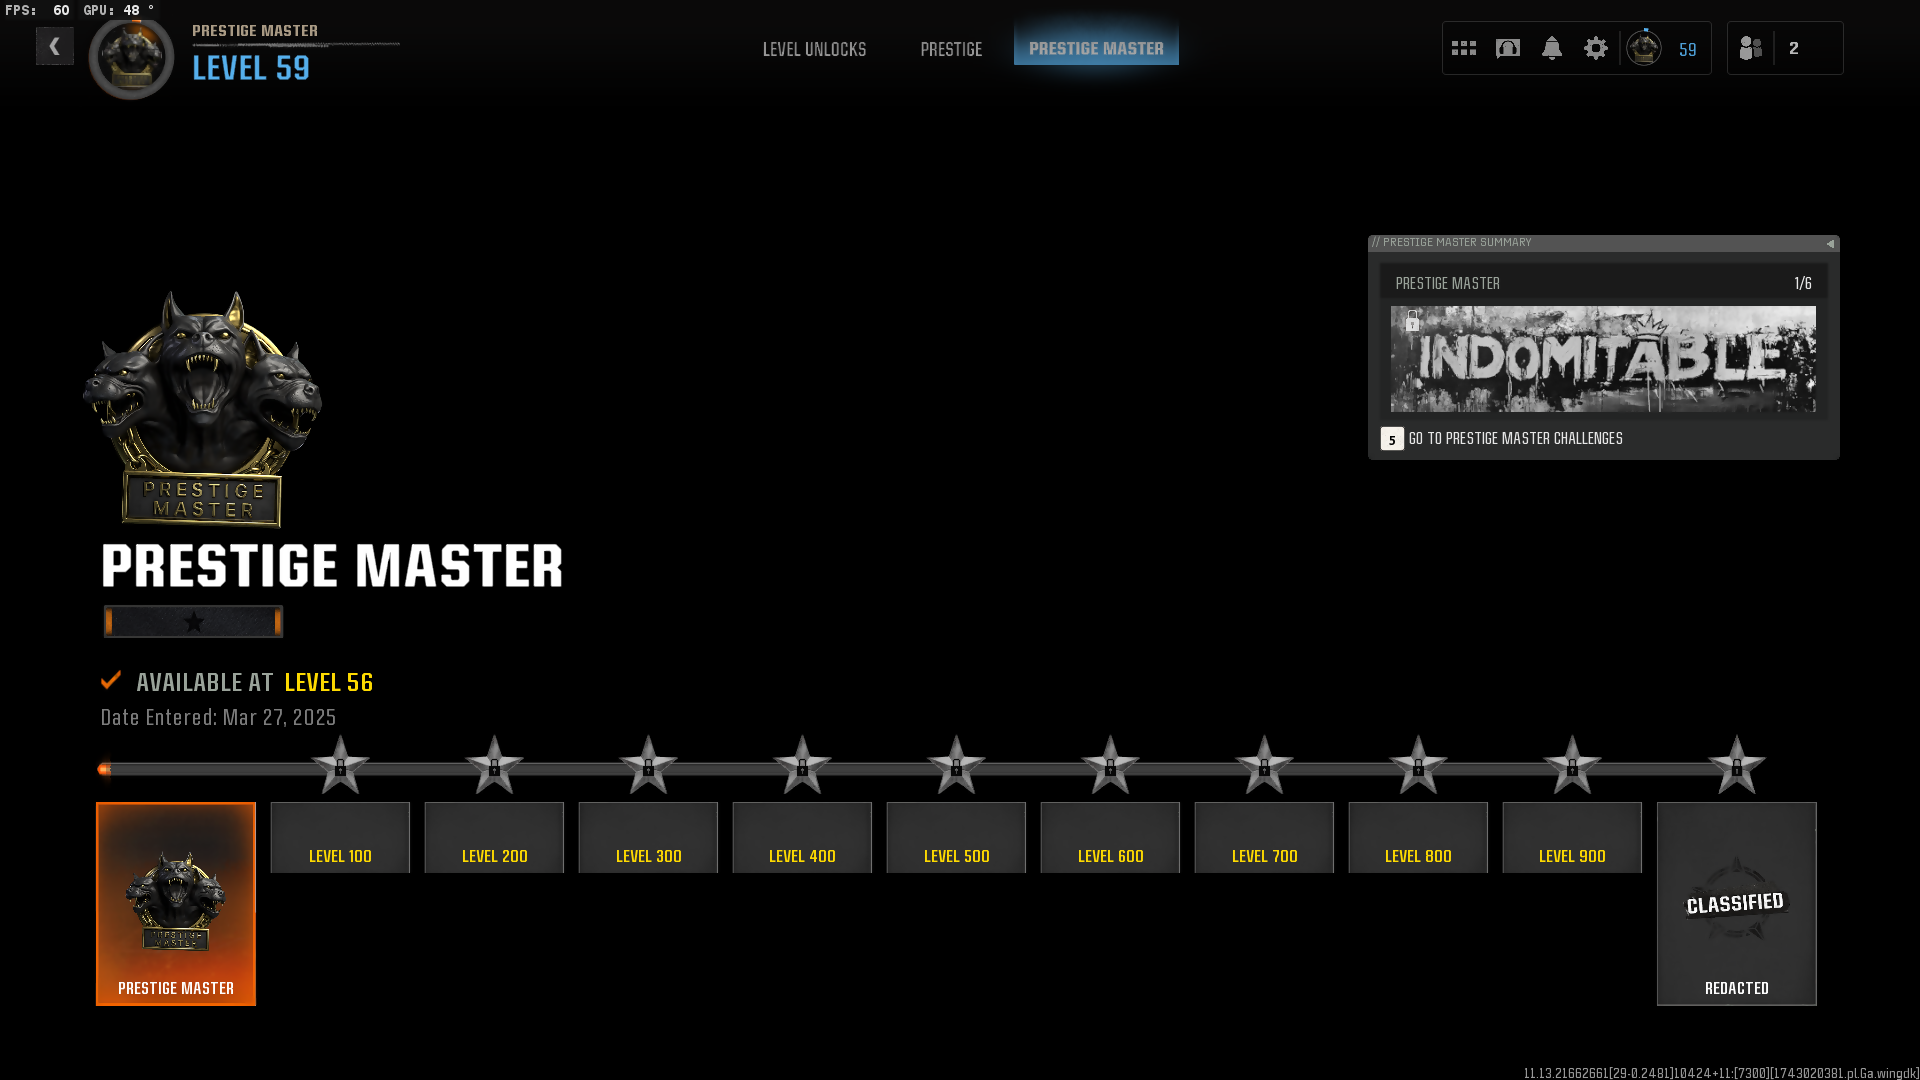1920x1080 pixels.
Task: Click the locked star above Level 100
Action: (340, 767)
